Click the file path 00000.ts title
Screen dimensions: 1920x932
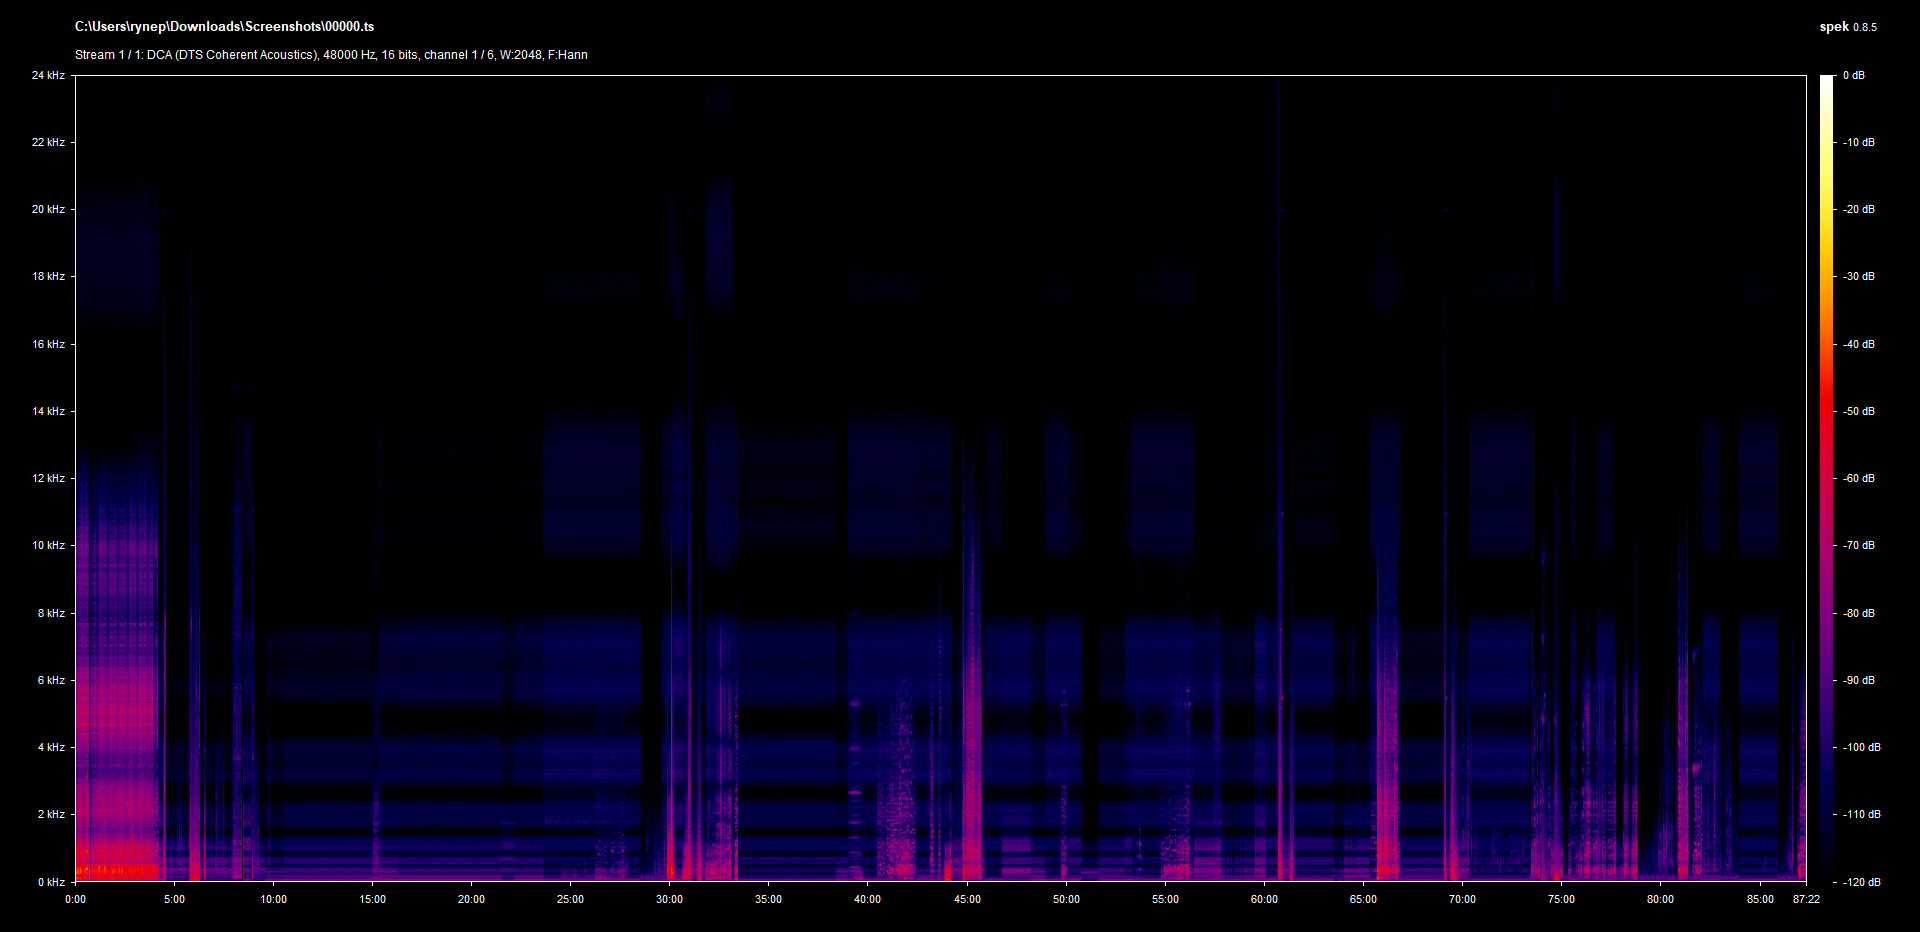click(224, 27)
